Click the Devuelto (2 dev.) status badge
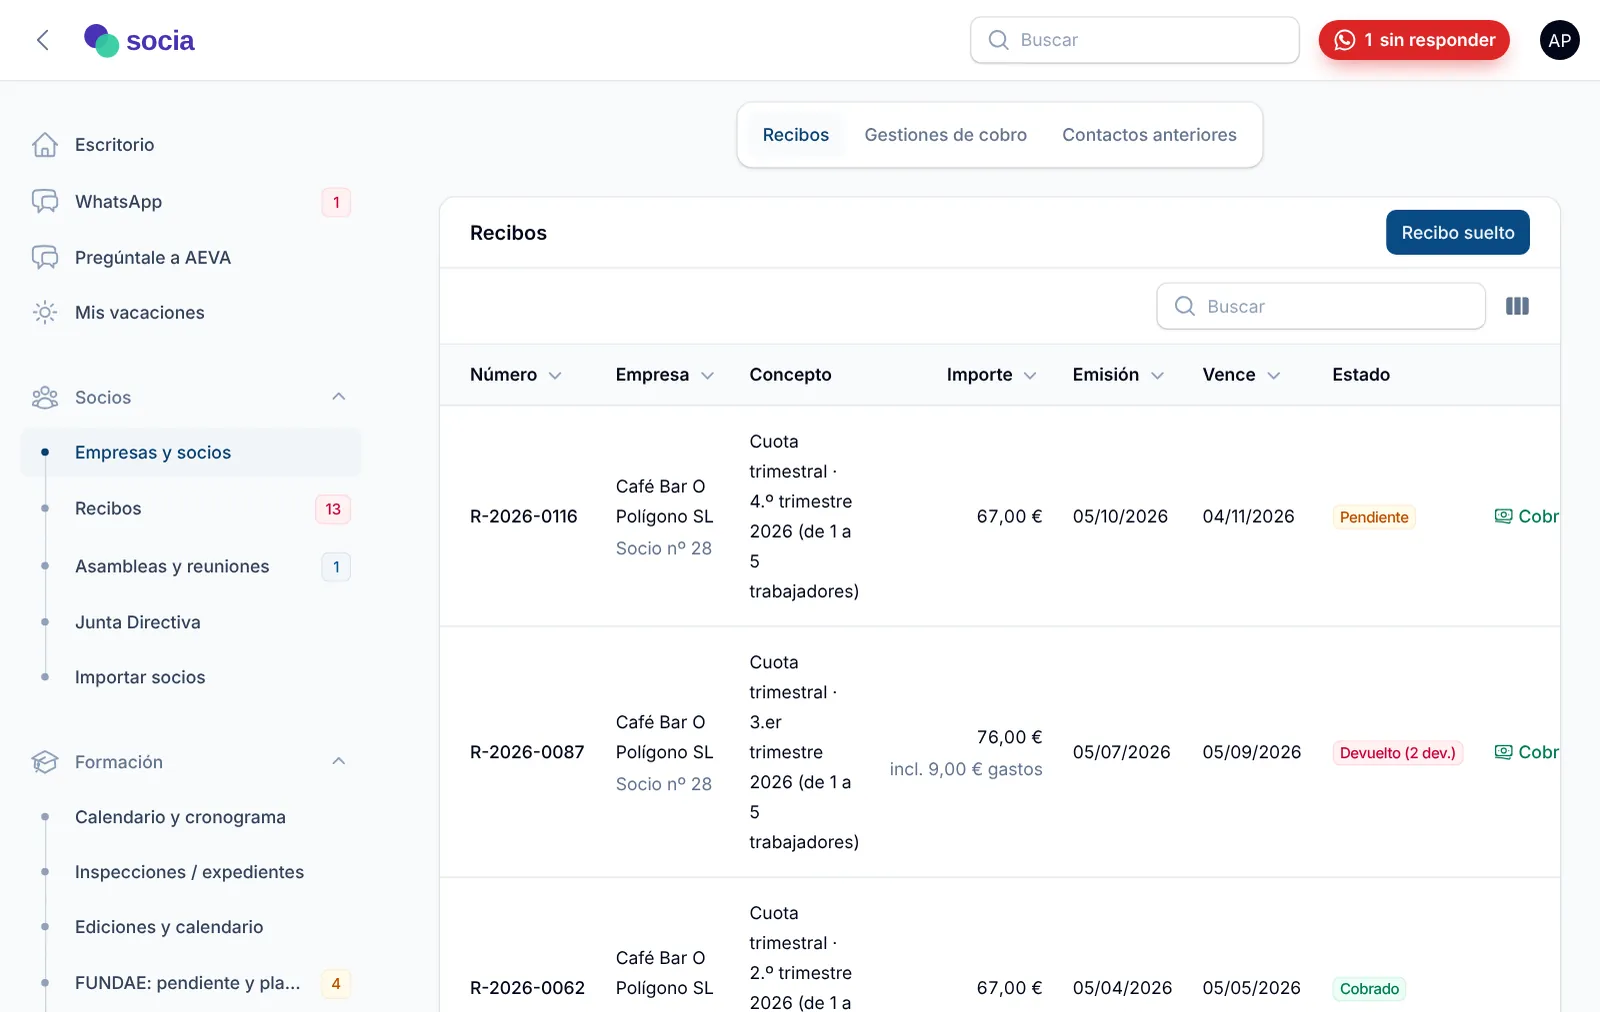1600x1012 pixels. 1398,753
